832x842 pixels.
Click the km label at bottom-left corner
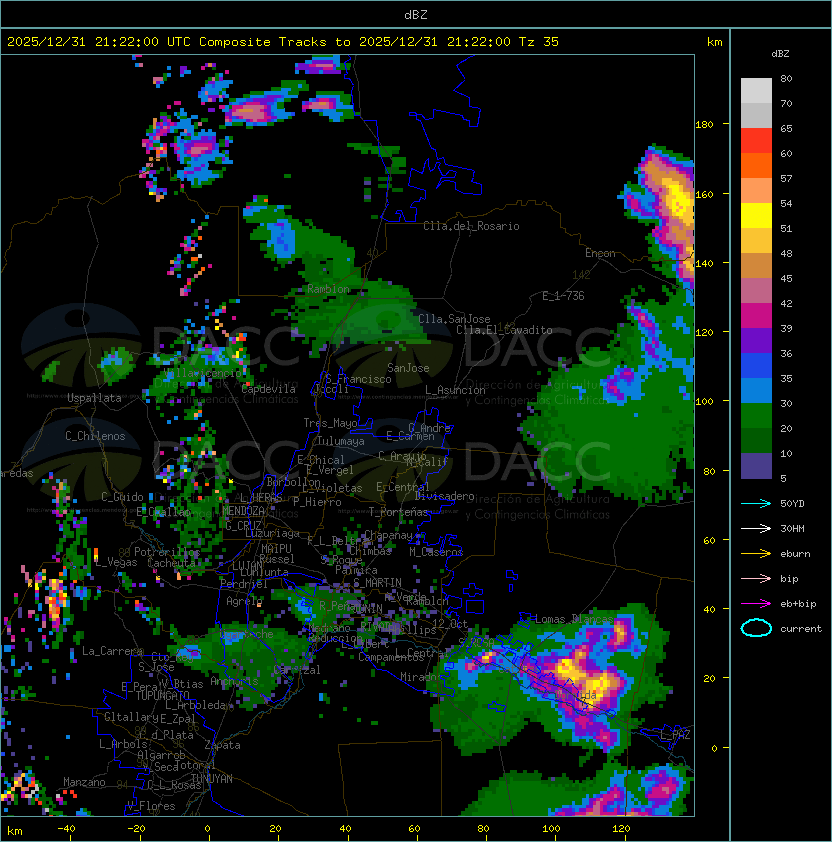point(15,831)
